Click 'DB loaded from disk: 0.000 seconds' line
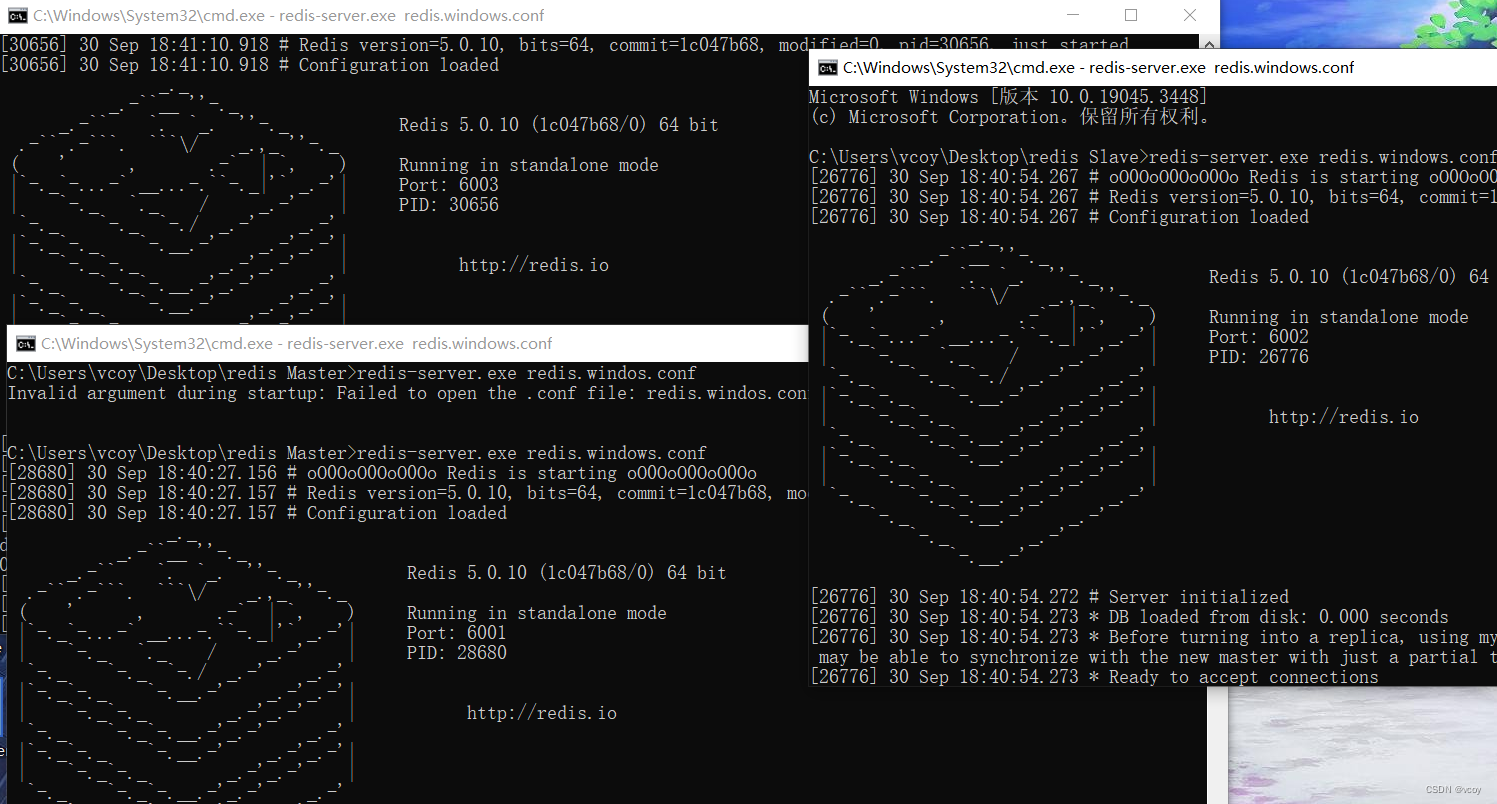Screen dimensions: 1497x804 click(1129, 617)
